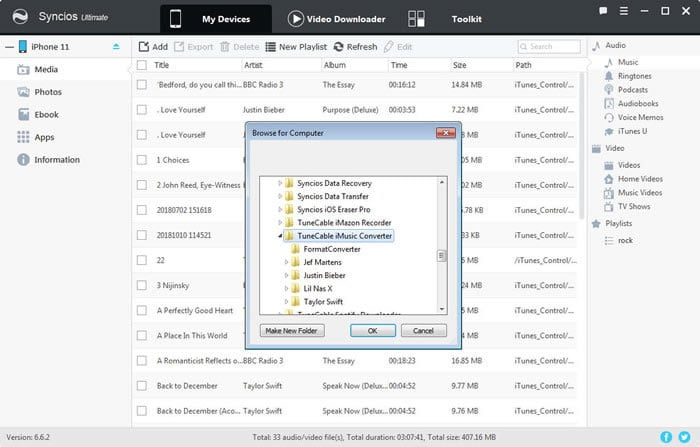Viewport: 700px width, 447px height.
Task: Create a New Playlist
Action: coord(296,47)
